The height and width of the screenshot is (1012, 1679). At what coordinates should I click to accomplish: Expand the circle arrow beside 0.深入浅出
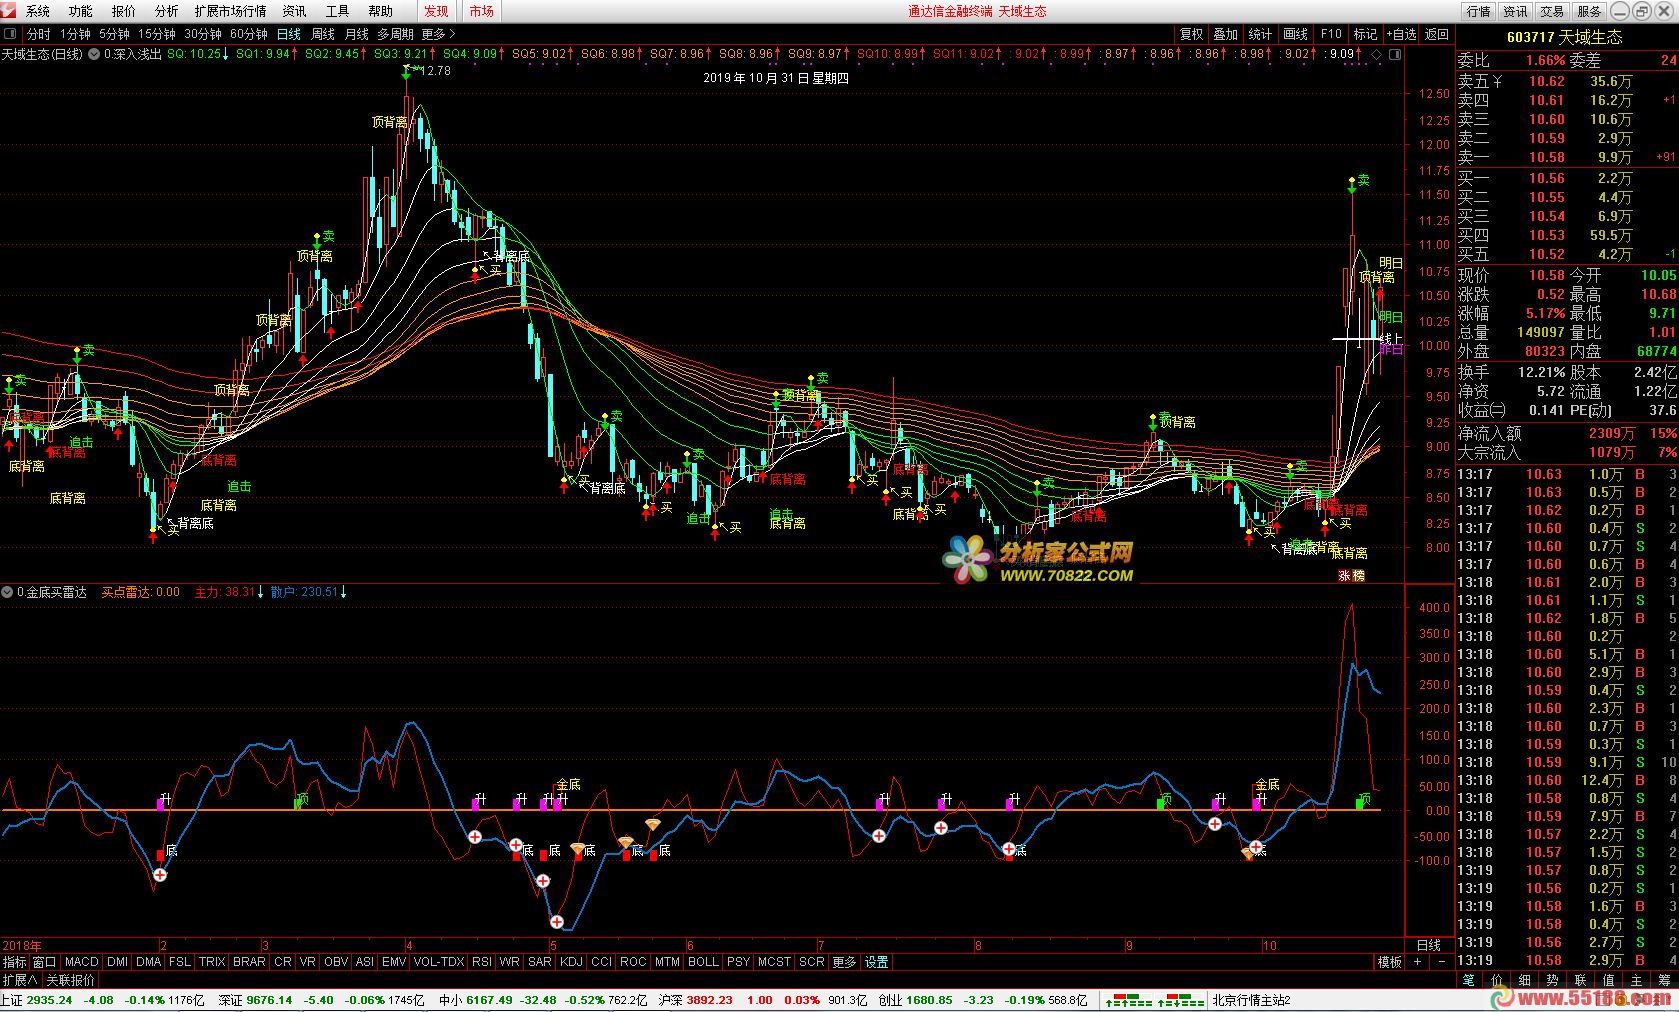(x=95, y=54)
